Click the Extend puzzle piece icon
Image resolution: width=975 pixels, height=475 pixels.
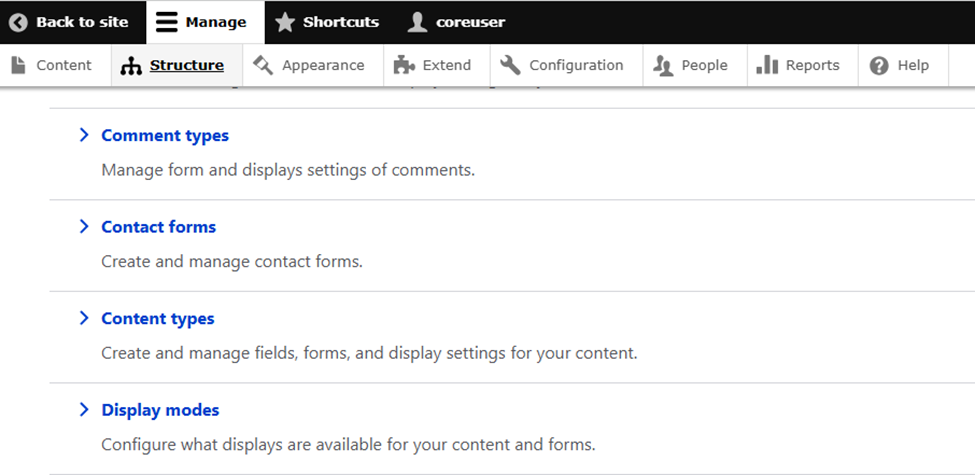click(x=404, y=65)
